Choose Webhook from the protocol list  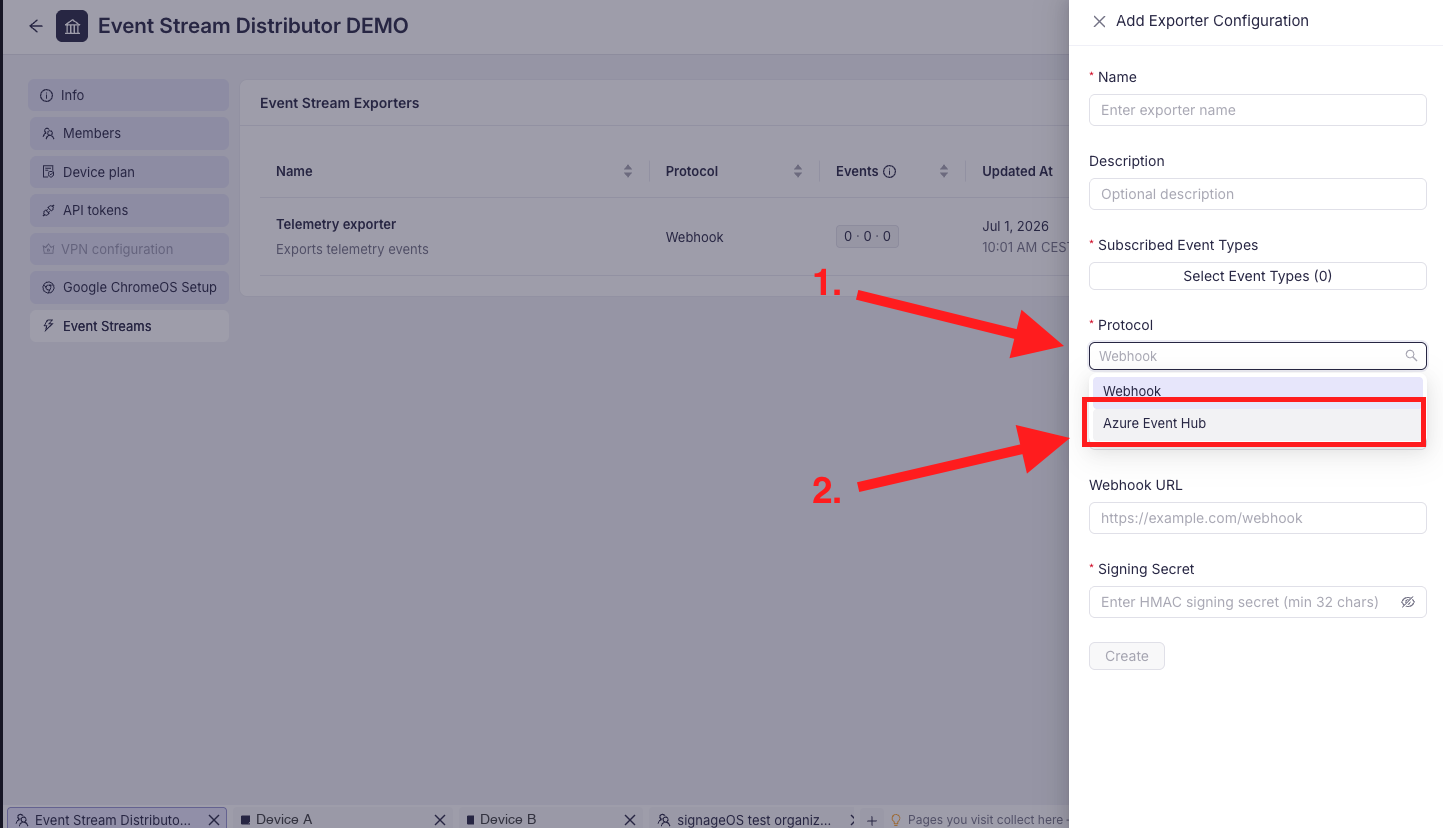(x=1257, y=391)
